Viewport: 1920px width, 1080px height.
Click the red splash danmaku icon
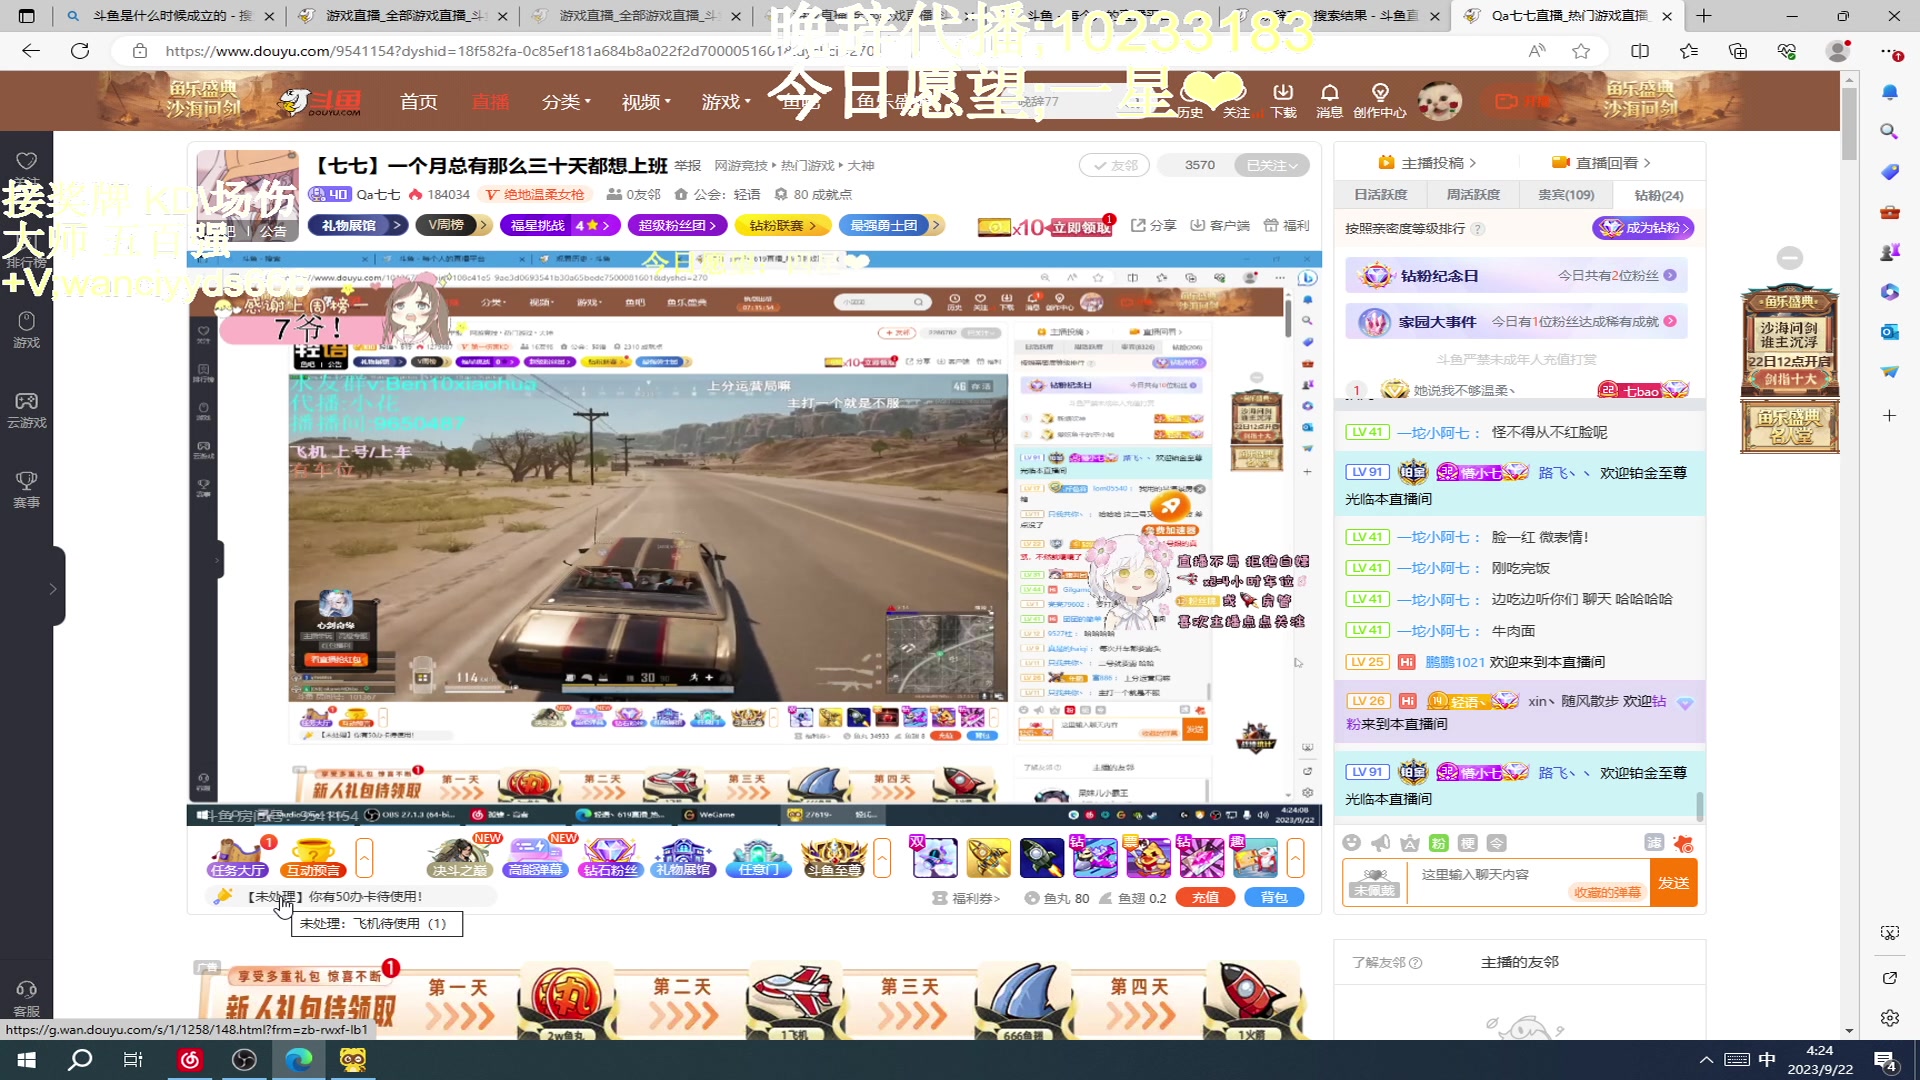pos(1684,843)
